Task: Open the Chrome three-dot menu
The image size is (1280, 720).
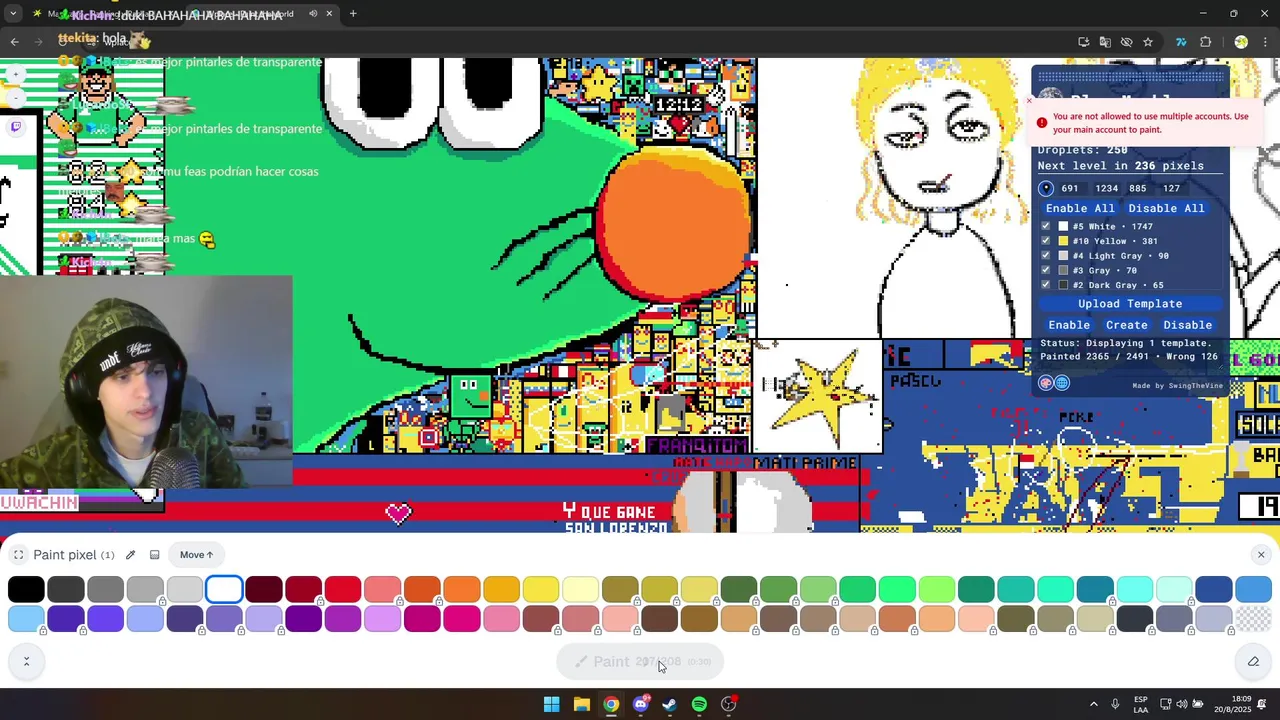Action: coord(1266,42)
